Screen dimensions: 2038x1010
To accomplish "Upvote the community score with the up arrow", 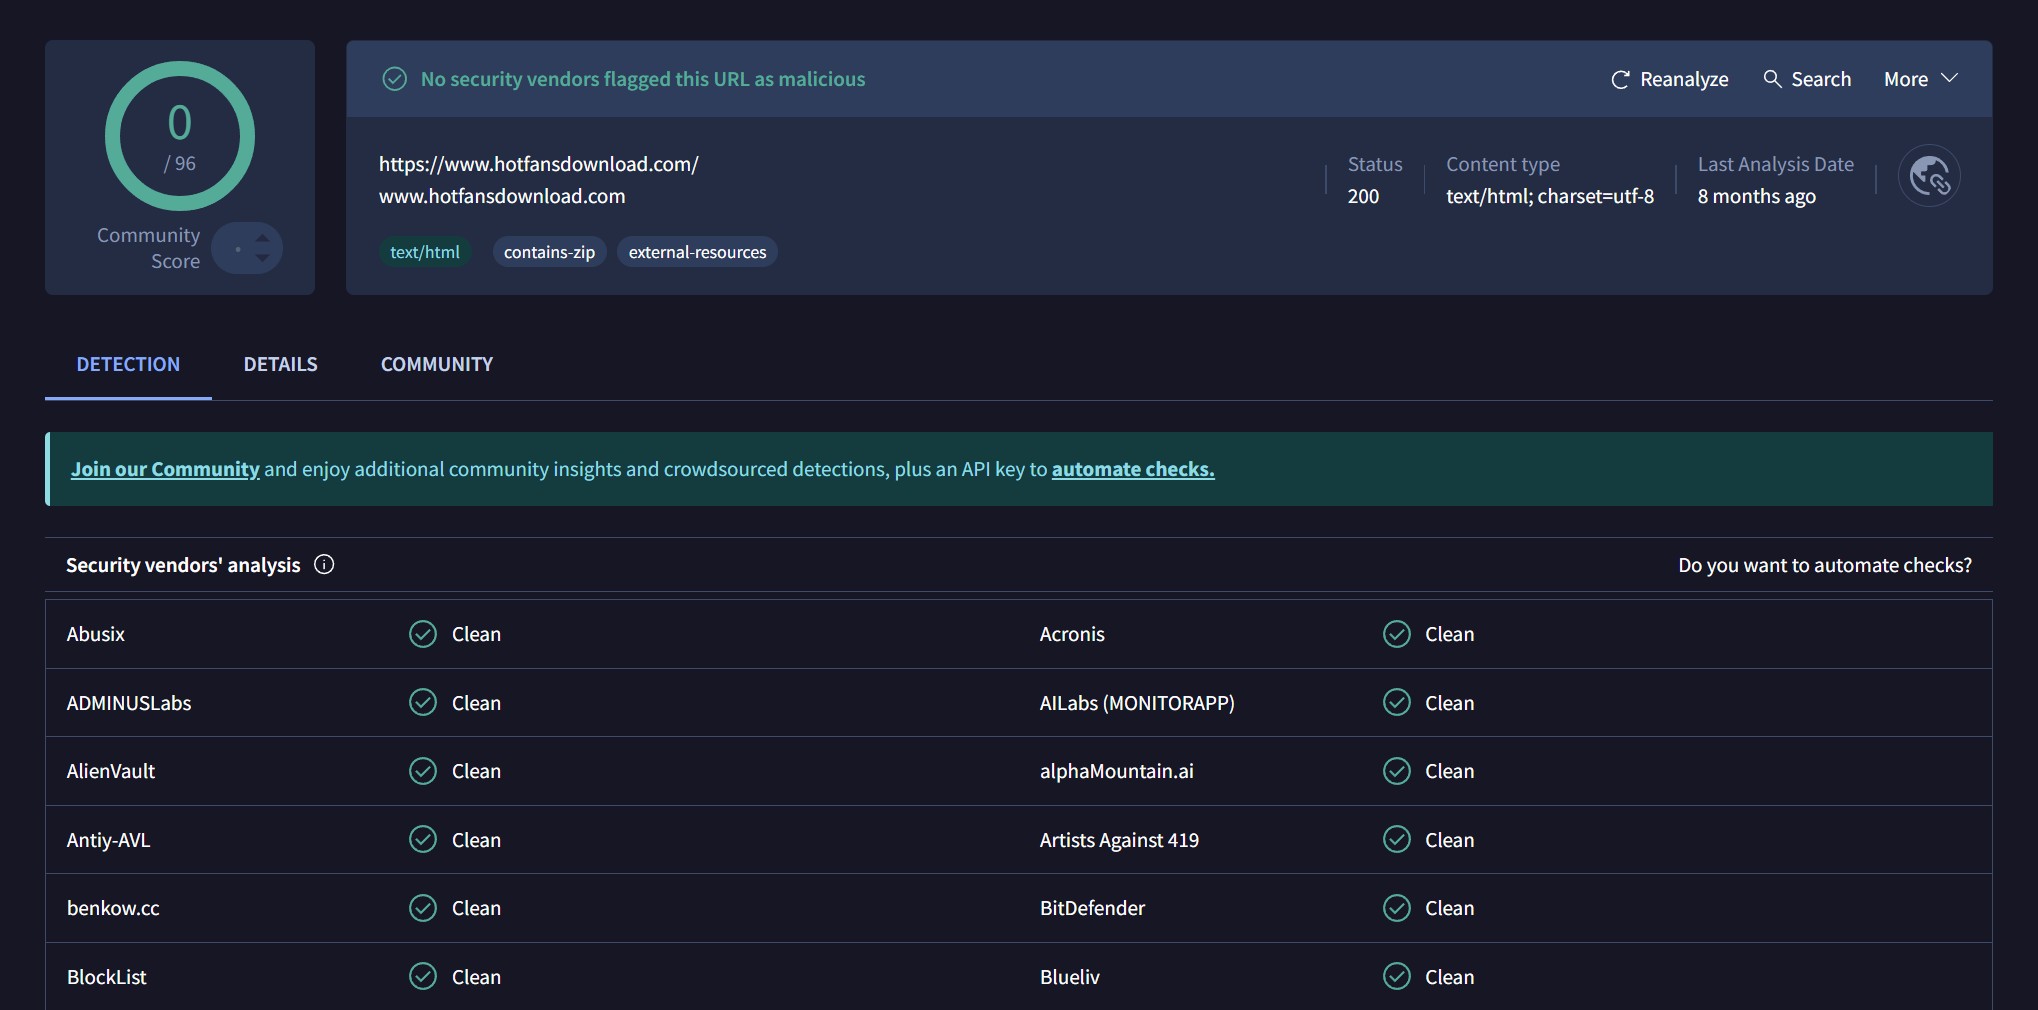I will 262,238.
